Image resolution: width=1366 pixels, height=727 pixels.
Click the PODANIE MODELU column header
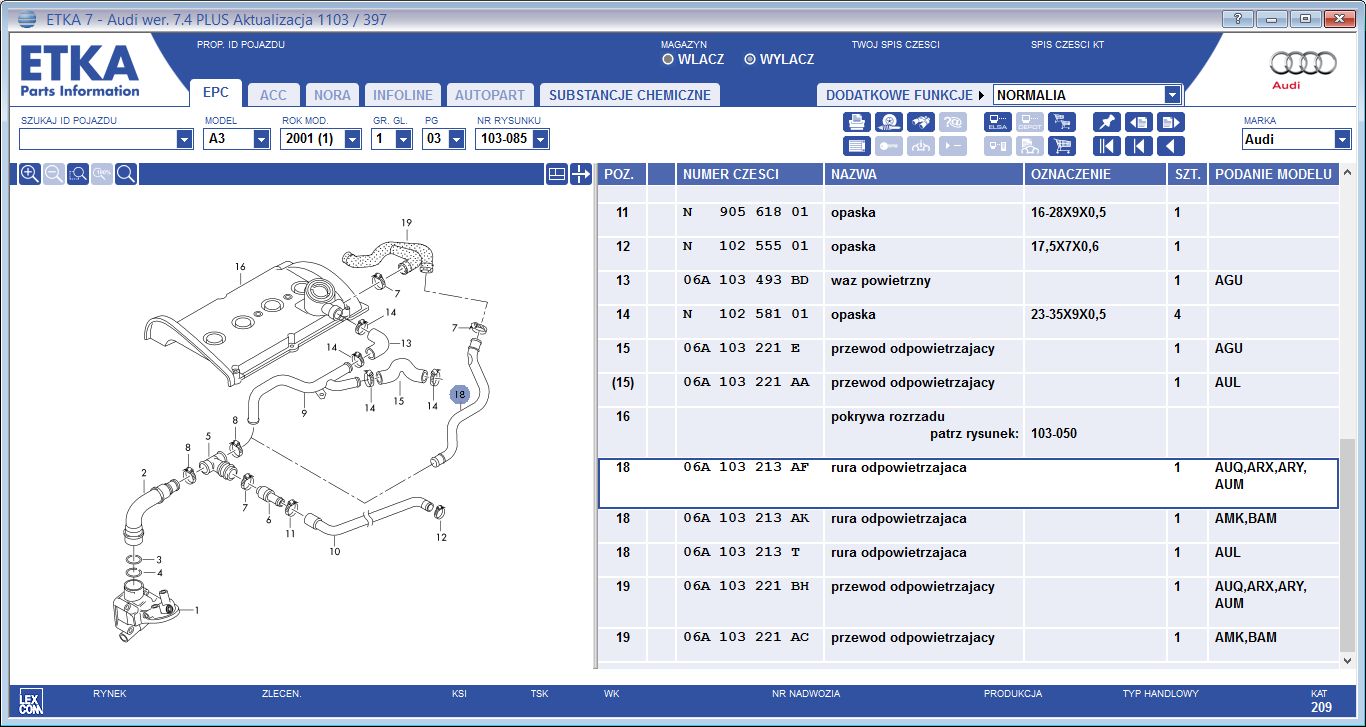[1273, 174]
